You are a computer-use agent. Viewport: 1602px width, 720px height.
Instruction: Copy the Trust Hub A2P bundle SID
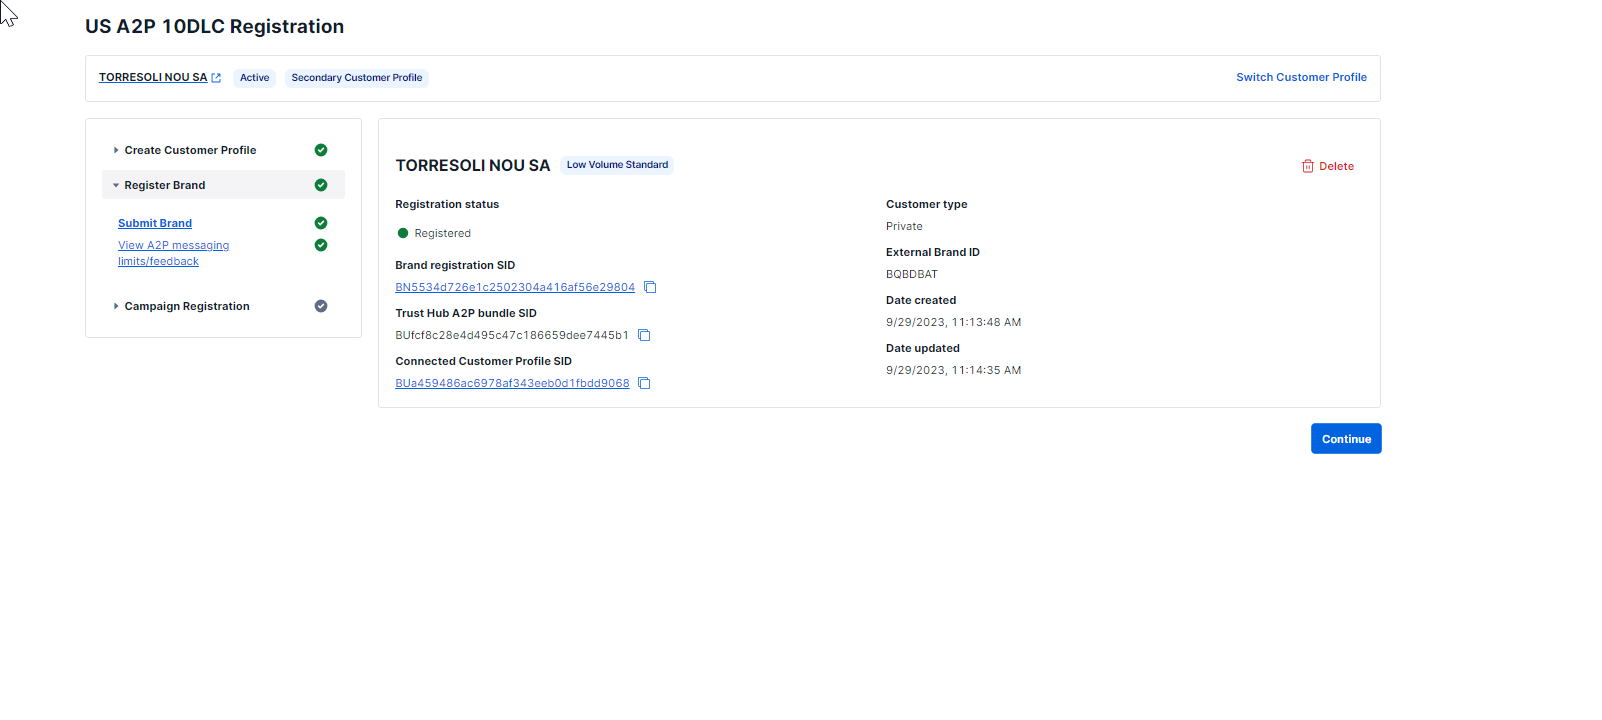(644, 336)
